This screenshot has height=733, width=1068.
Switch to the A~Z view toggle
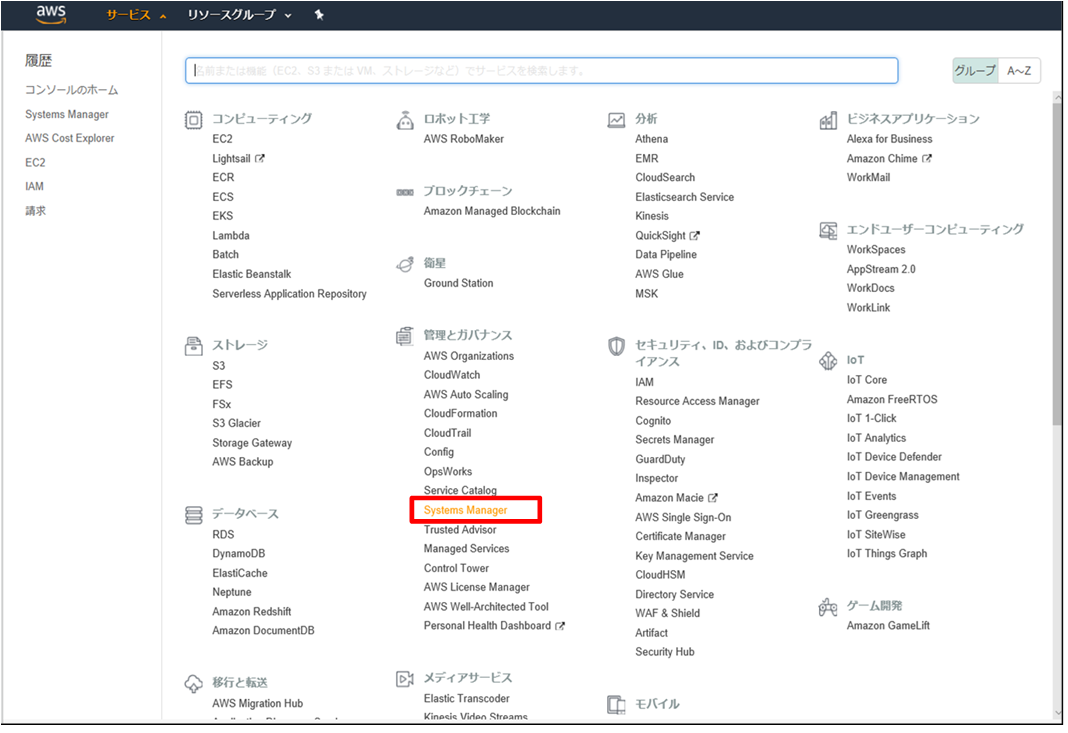(x=1019, y=71)
